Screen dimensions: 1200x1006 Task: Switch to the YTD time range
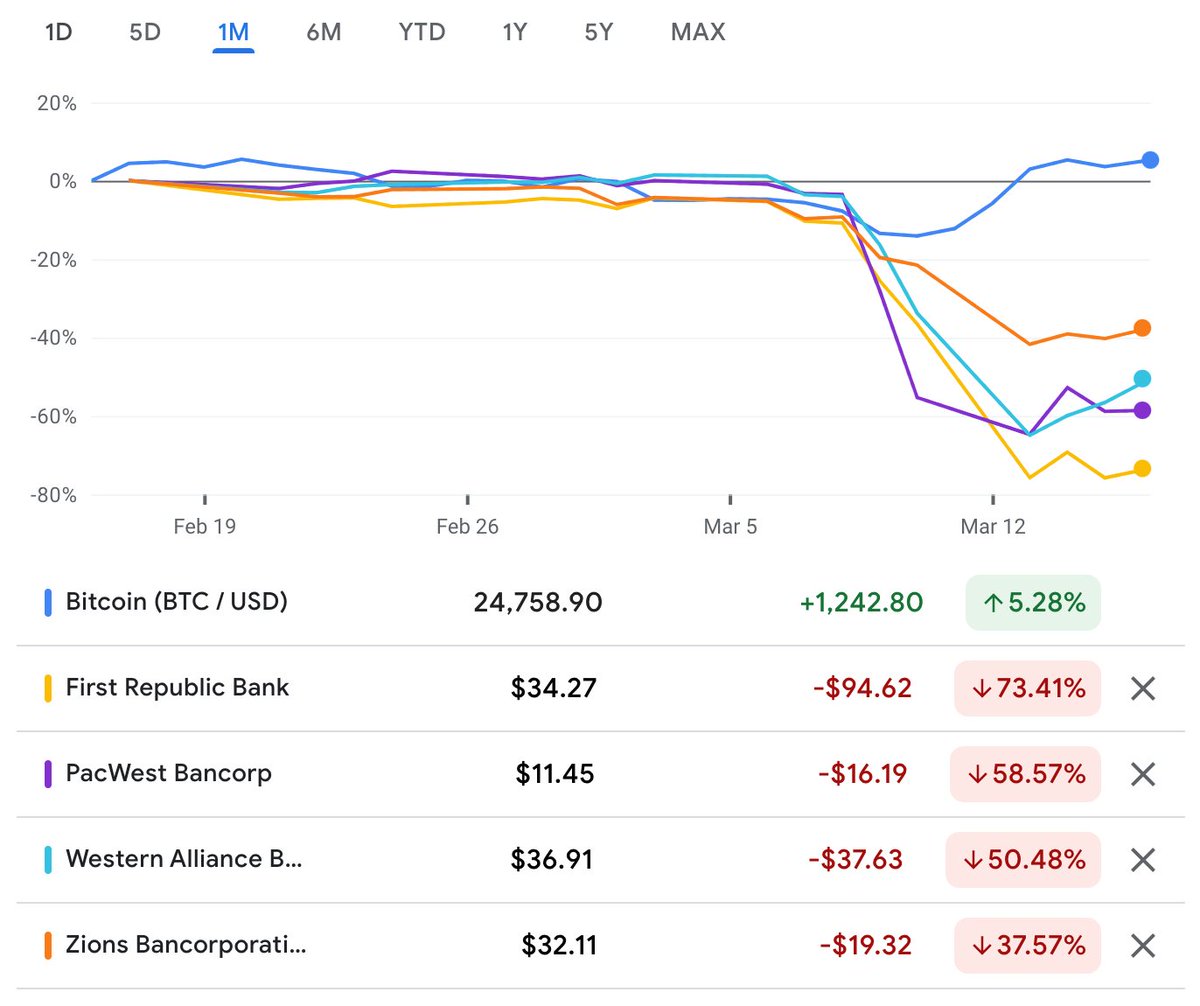pos(422,32)
